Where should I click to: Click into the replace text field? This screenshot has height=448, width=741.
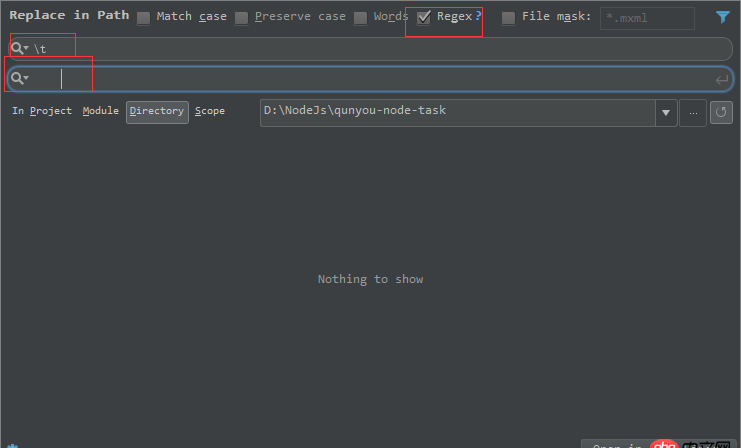point(370,79)
